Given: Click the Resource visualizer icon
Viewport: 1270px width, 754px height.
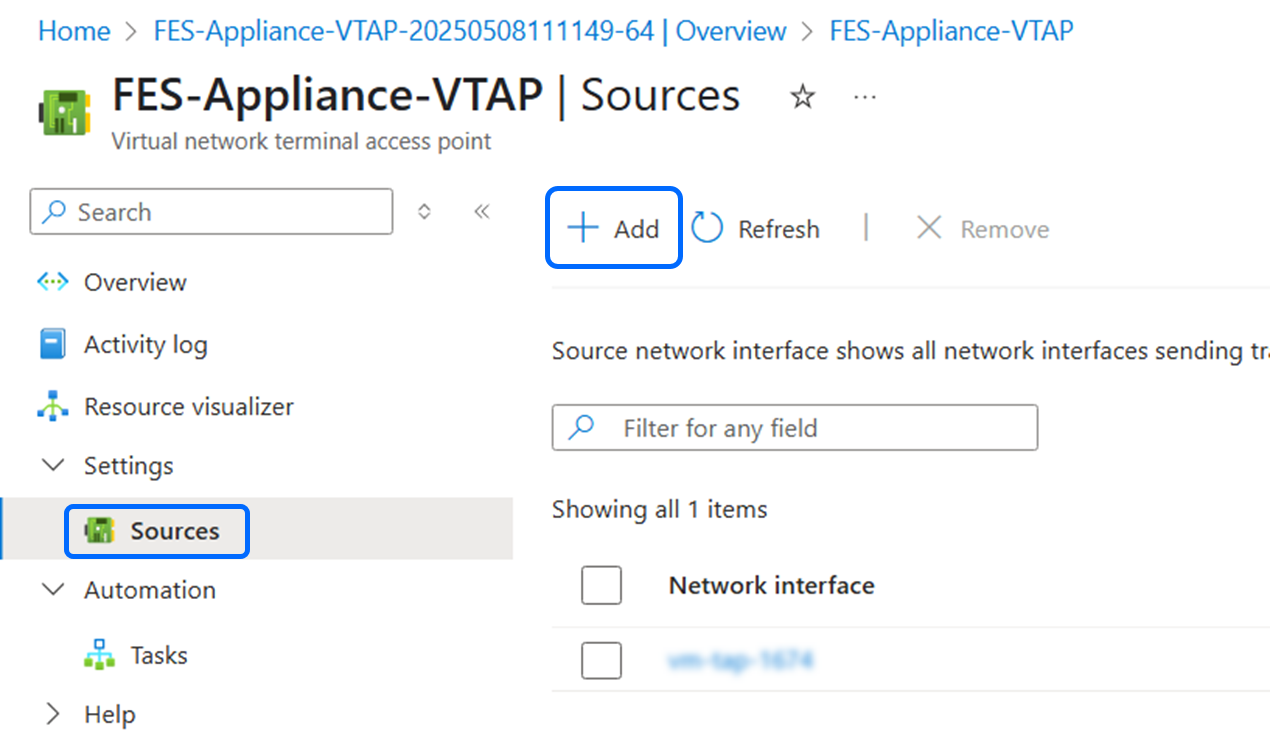Looking at the screenshot, I should (x=52, y=407).
